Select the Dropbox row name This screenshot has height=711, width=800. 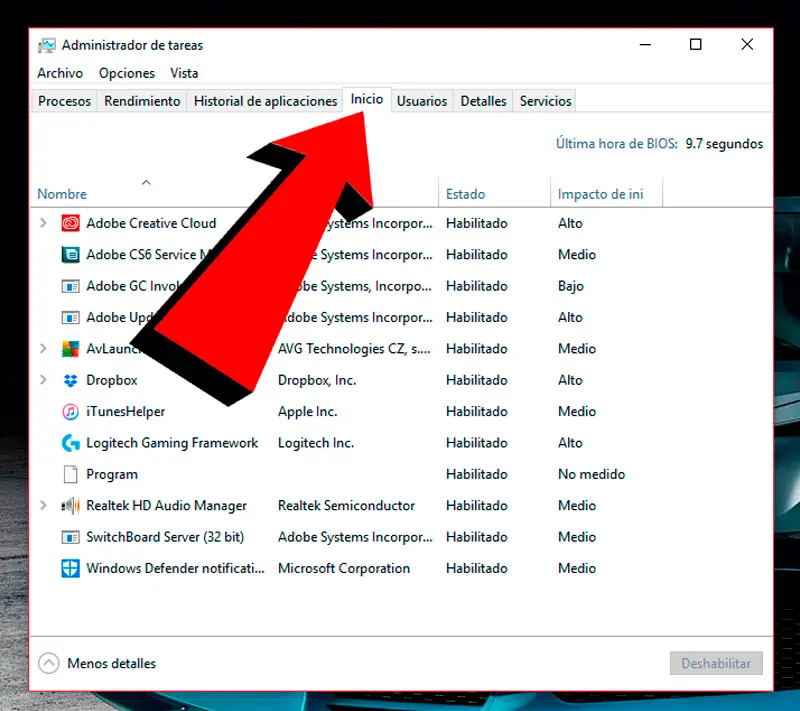pyautogui.click(x=112, y=380)
